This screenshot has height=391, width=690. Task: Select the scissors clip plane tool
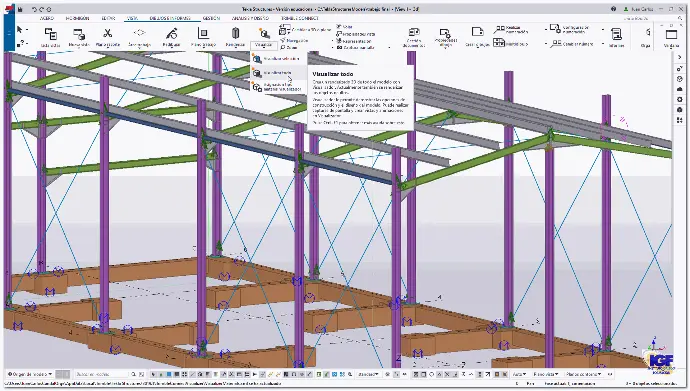[107, 33]
